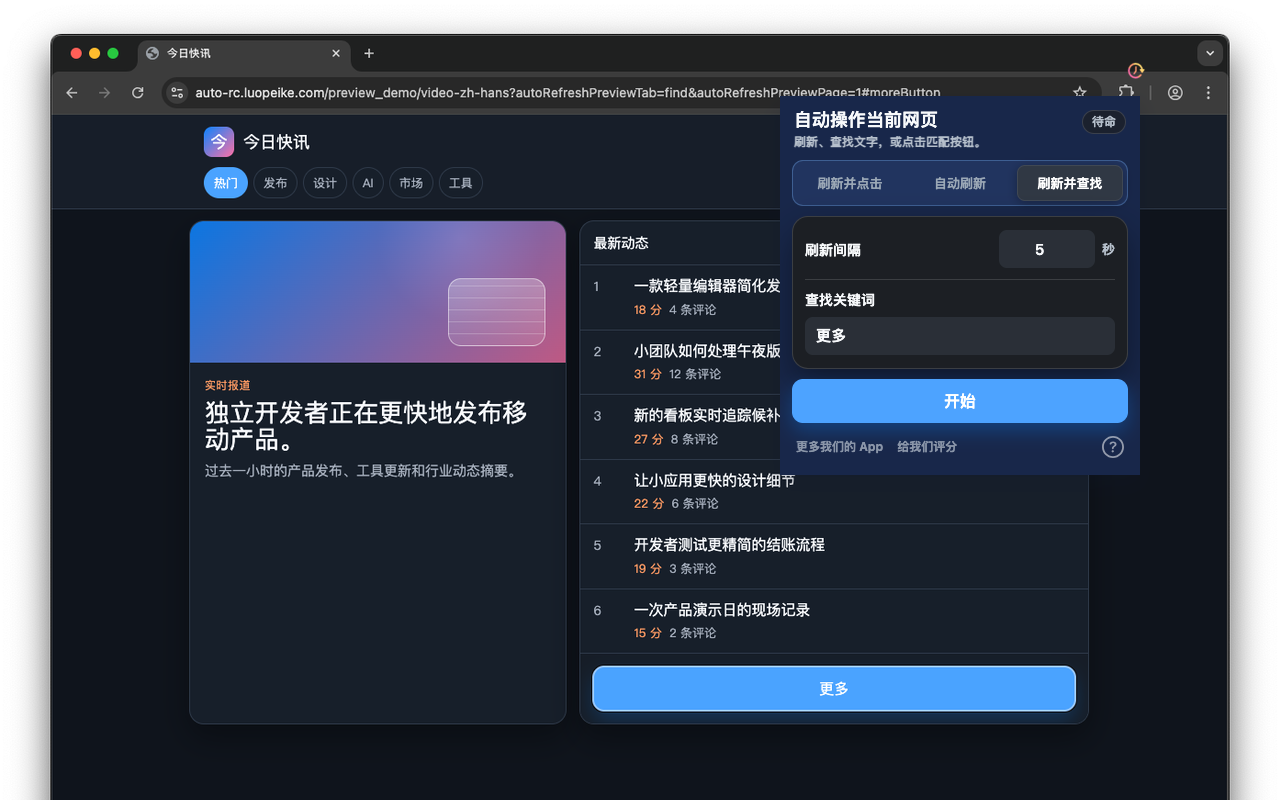Click the 2 条评论 comments text
Screen dimensions: 1280x800
(693, 633)
